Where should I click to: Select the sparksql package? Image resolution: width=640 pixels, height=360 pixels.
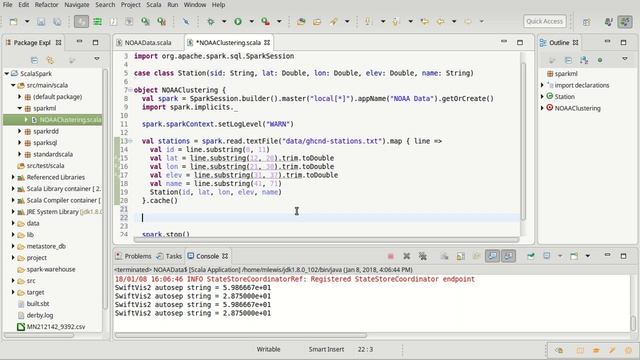(45, 142)
